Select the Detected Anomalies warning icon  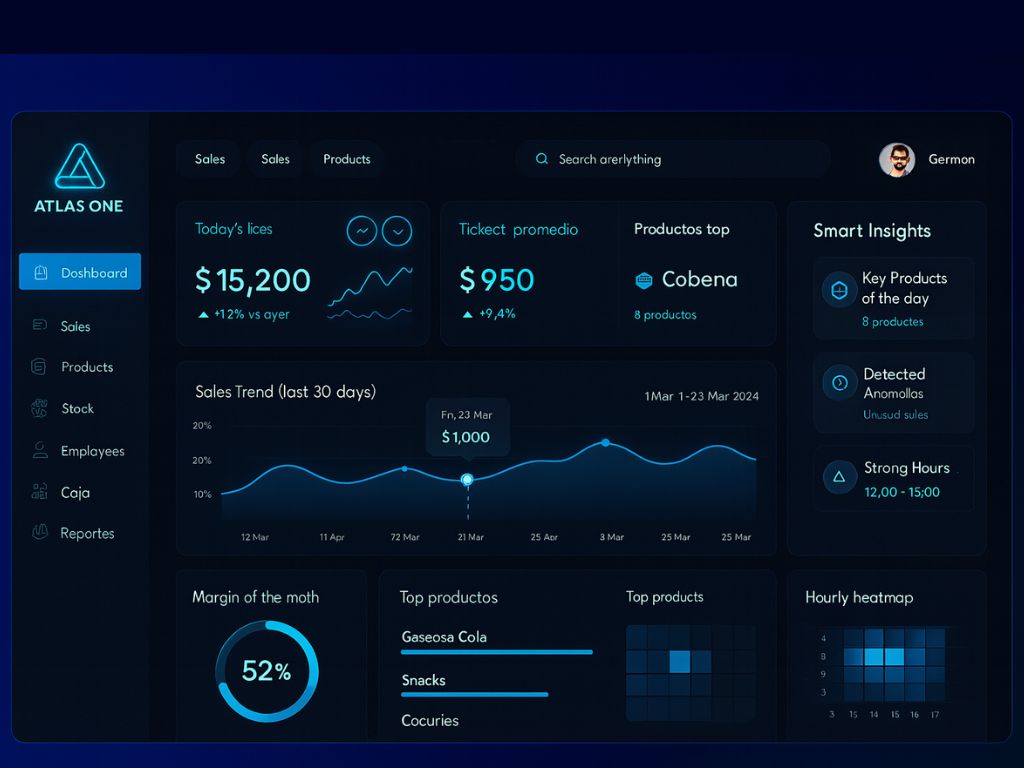click(838, 384)
